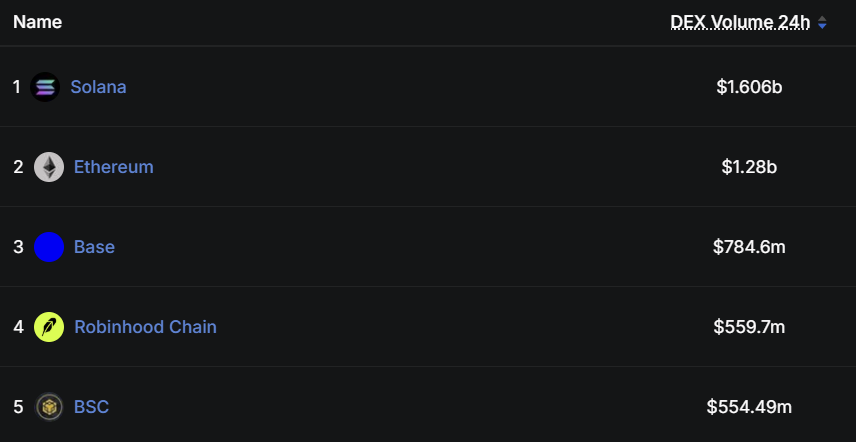Open the Ethereum chain link
Screen dimensions: 856x442
pos(114,167)
